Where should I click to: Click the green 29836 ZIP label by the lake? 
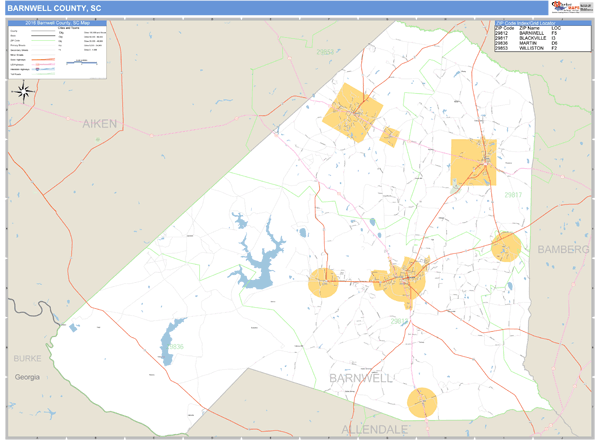175,347
